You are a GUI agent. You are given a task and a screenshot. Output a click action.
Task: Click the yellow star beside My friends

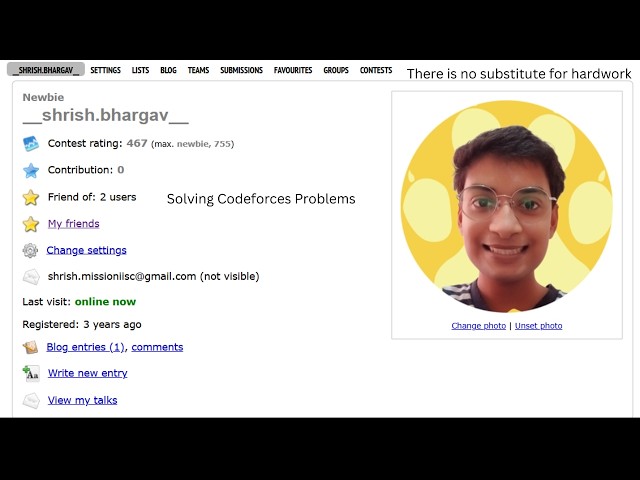click(31, 224)
